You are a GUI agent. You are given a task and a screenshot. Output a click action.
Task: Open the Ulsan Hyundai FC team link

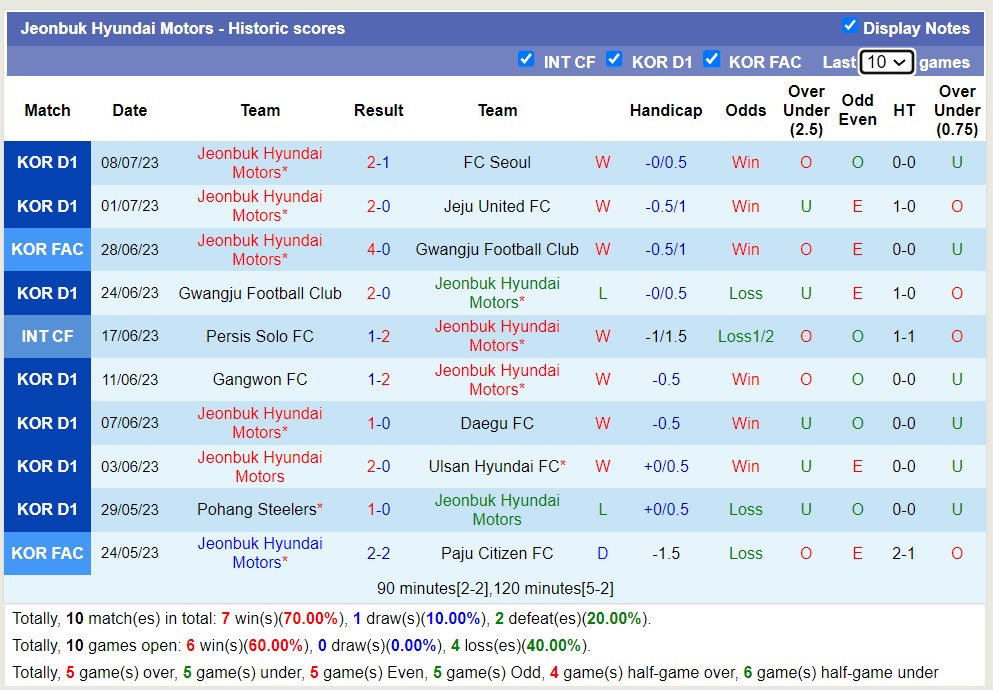[x=495, y=466]
